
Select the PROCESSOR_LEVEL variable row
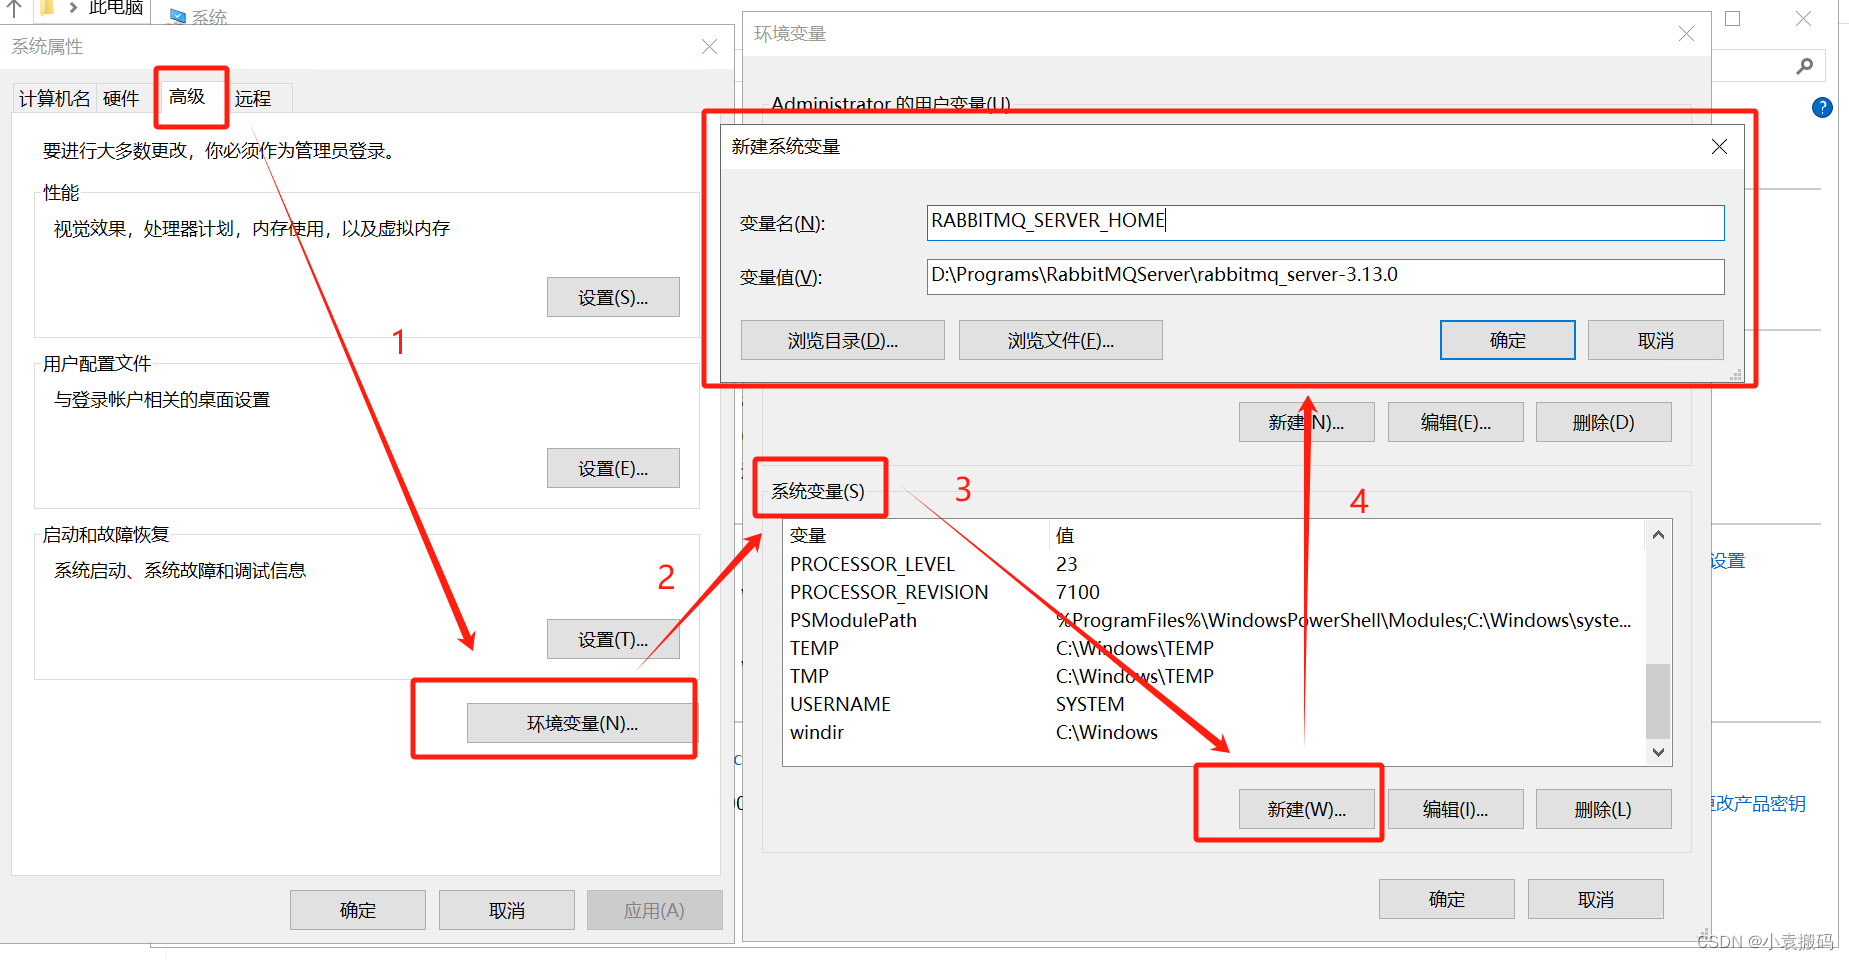(1214, 564)
